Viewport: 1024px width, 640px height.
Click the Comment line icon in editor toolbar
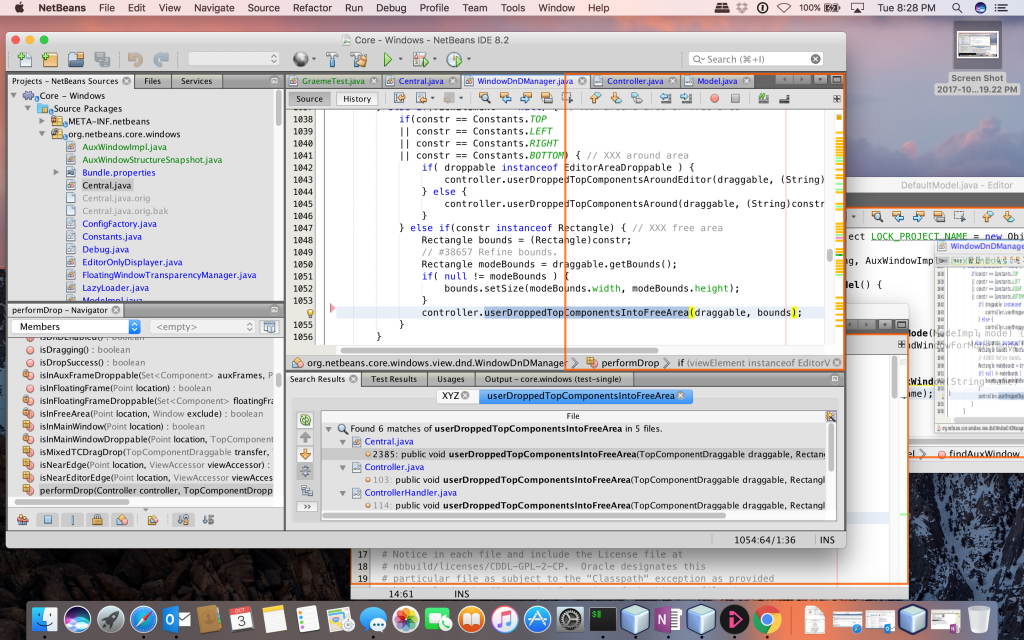click(763, 99)
